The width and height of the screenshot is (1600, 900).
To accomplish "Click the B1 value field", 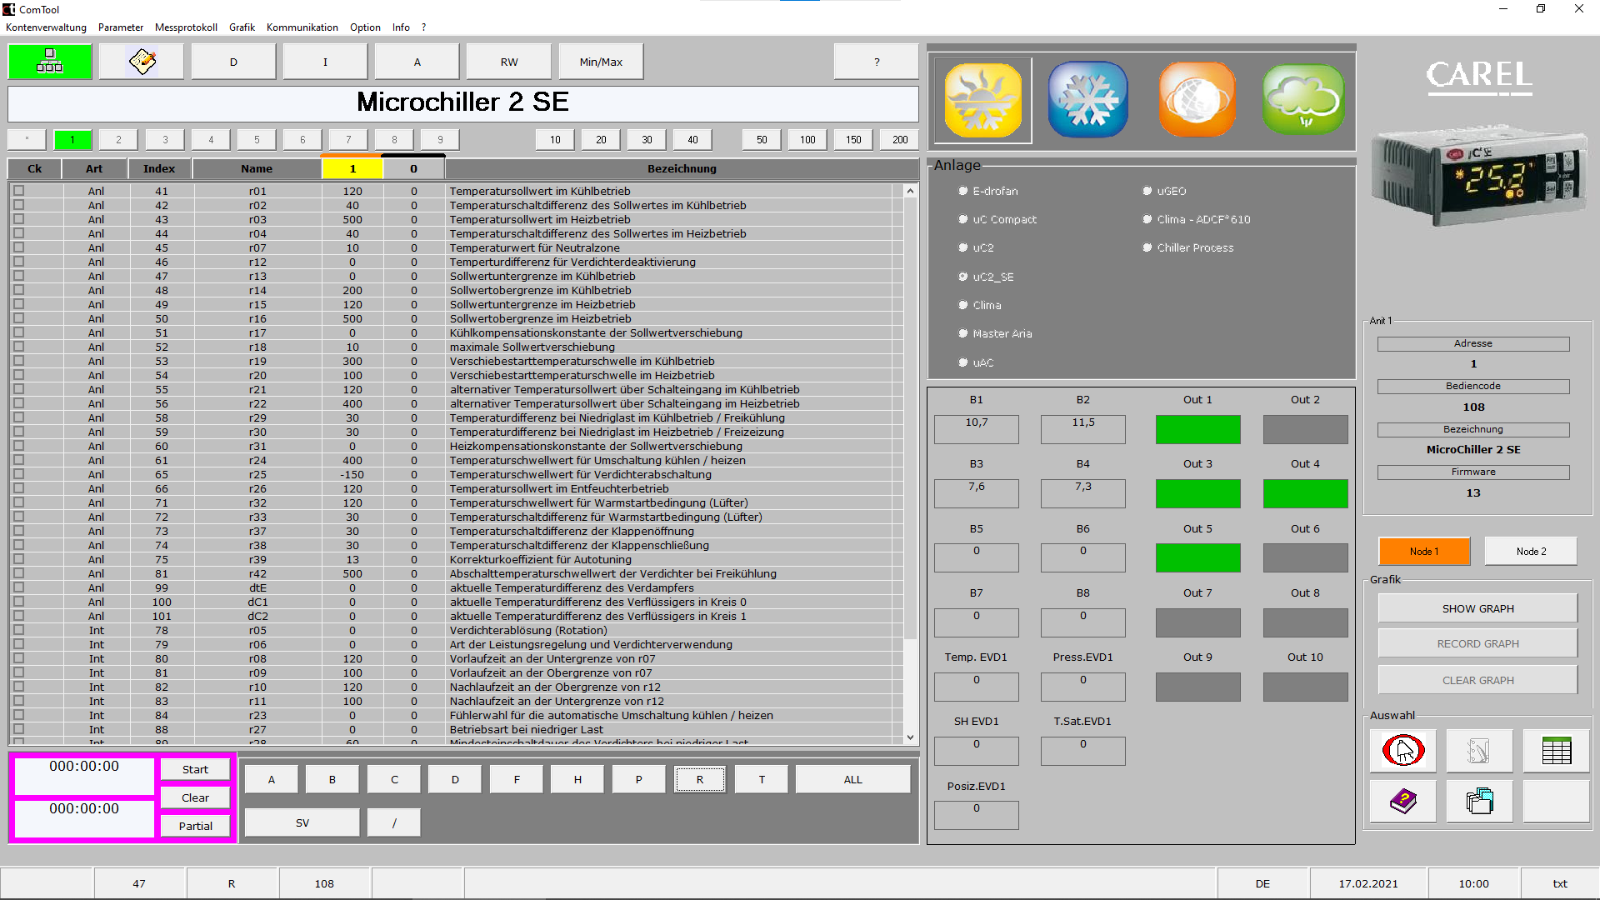I will point(976,429).
